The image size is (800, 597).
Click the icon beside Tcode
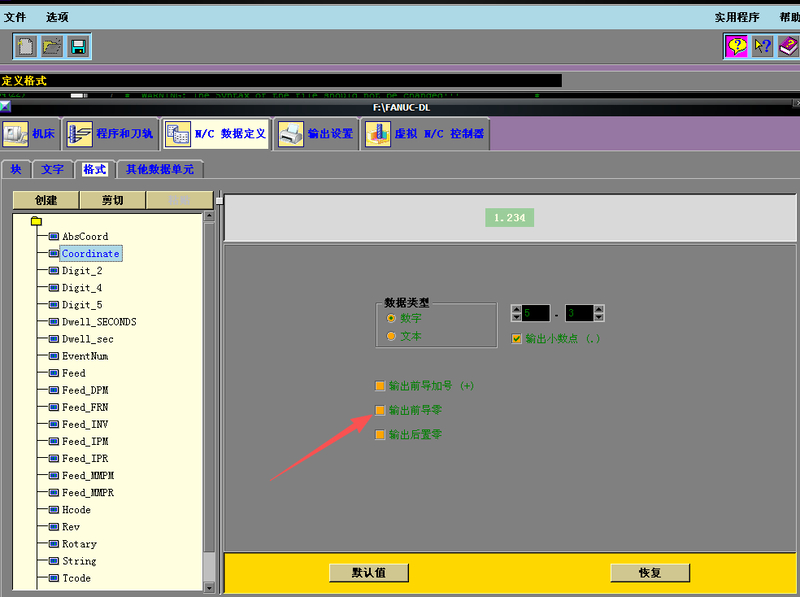(54, 578)
